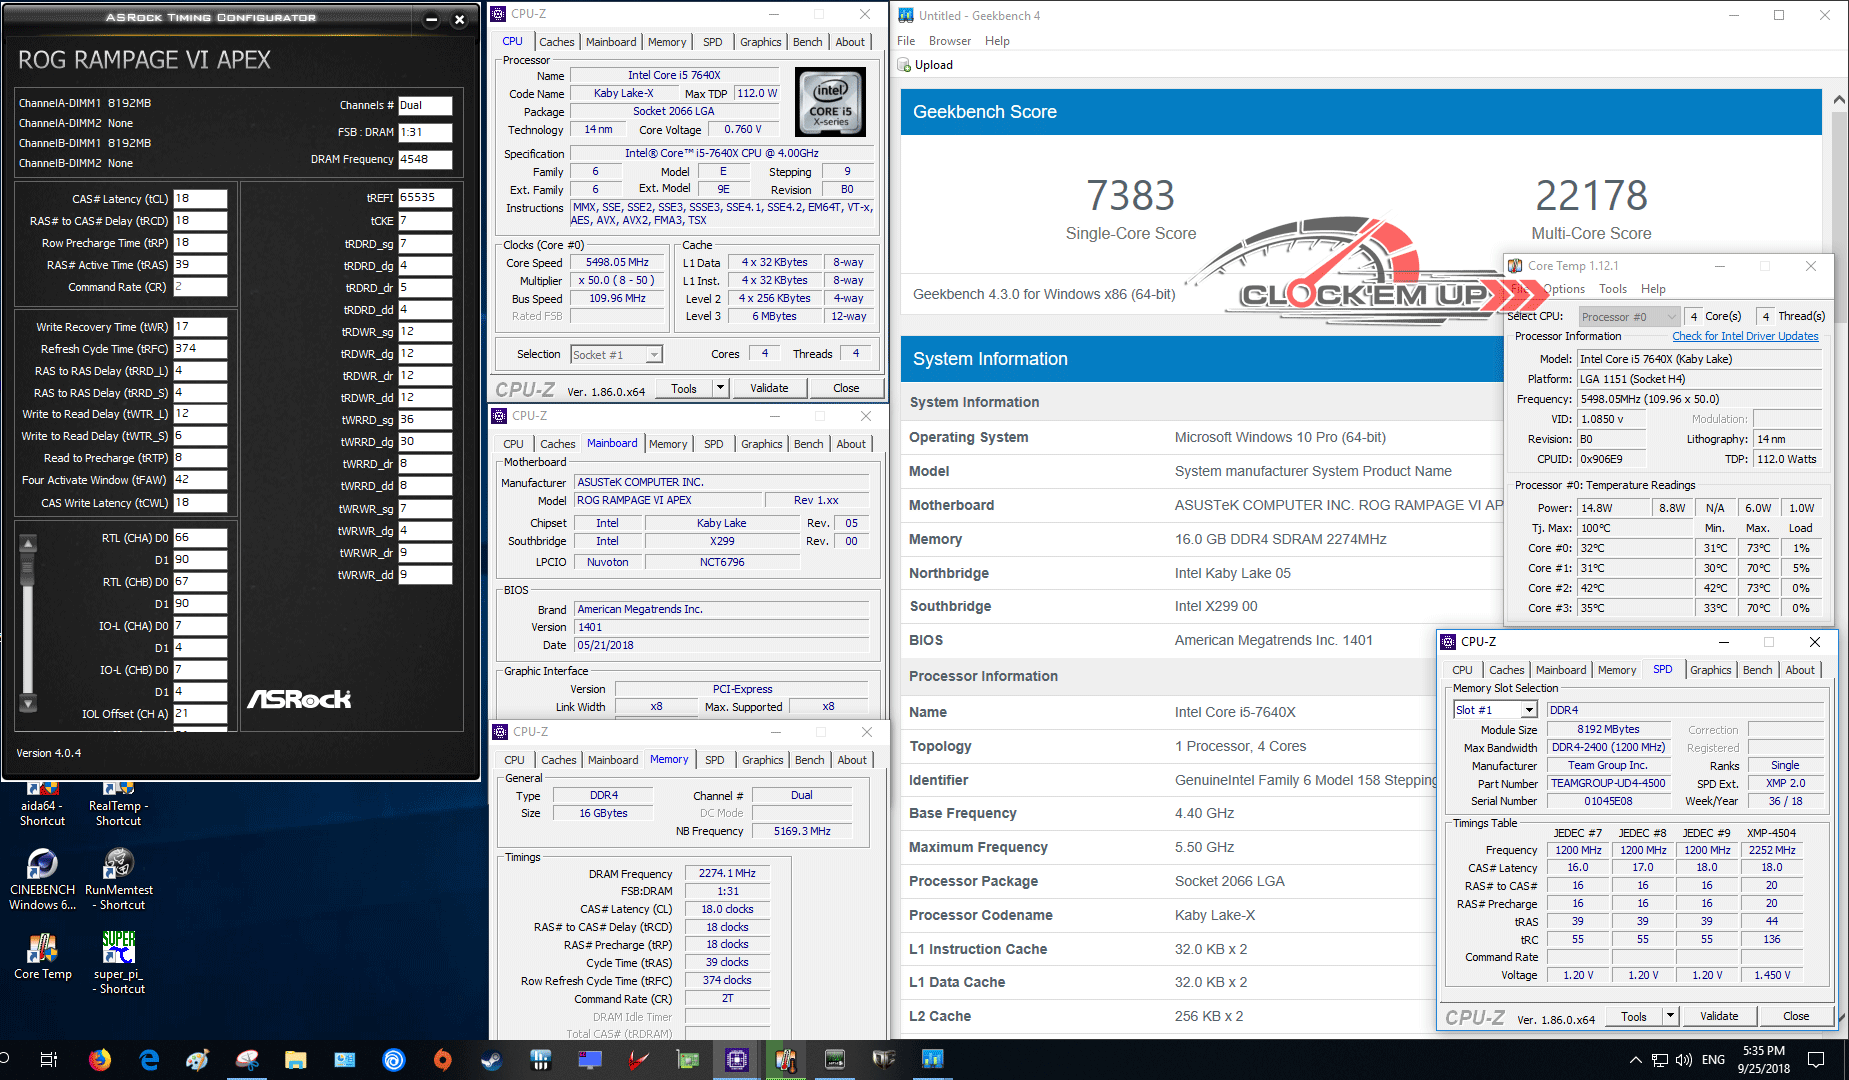
Task: Open Origin from the taskbar
Action: (x=442, y=1059)
